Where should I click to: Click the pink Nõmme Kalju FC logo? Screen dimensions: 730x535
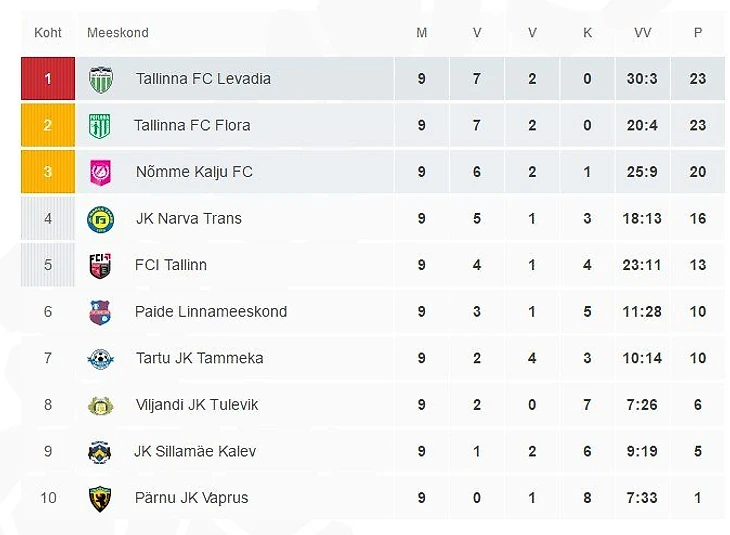click(100, 172)
